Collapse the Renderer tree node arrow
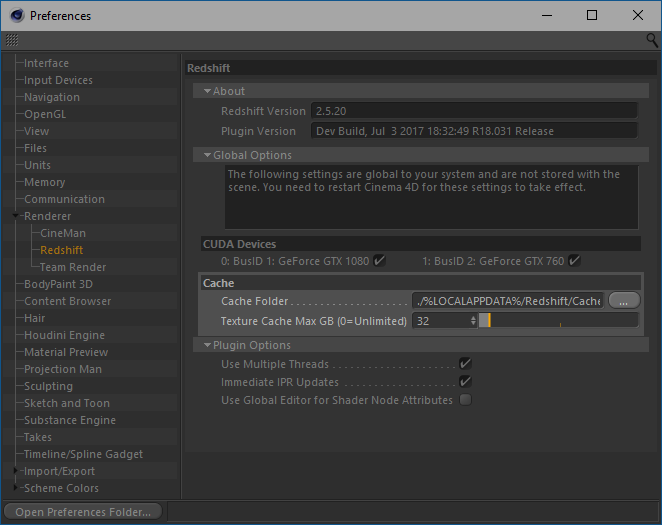This screenshot has height=525, width=662. coord(16,216)
